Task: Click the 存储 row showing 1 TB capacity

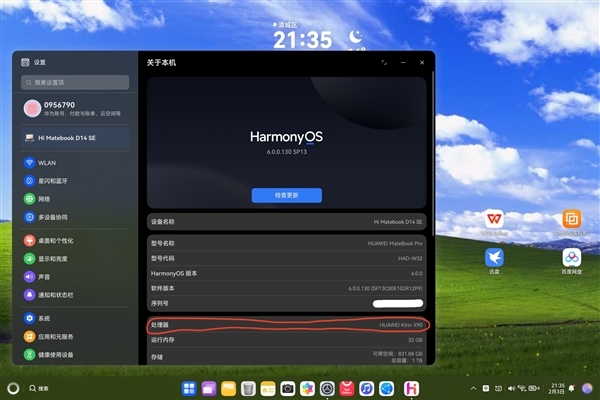Action: [x=287, y=357]
